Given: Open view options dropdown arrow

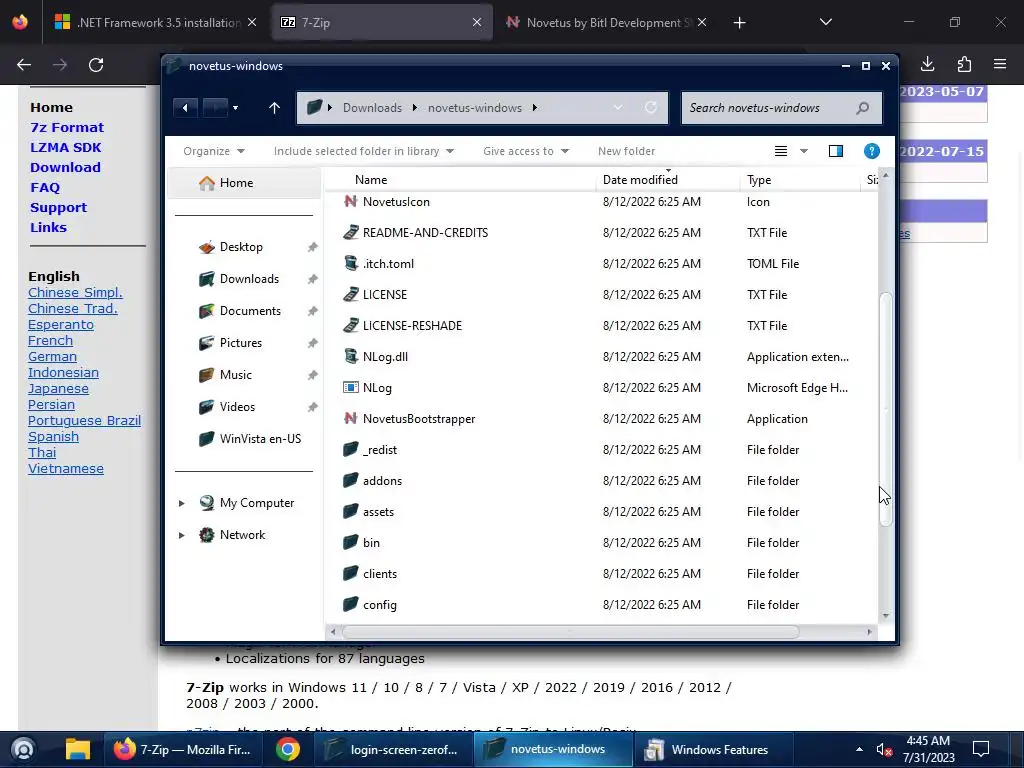Looking at the screenshot, I should 804,151.
